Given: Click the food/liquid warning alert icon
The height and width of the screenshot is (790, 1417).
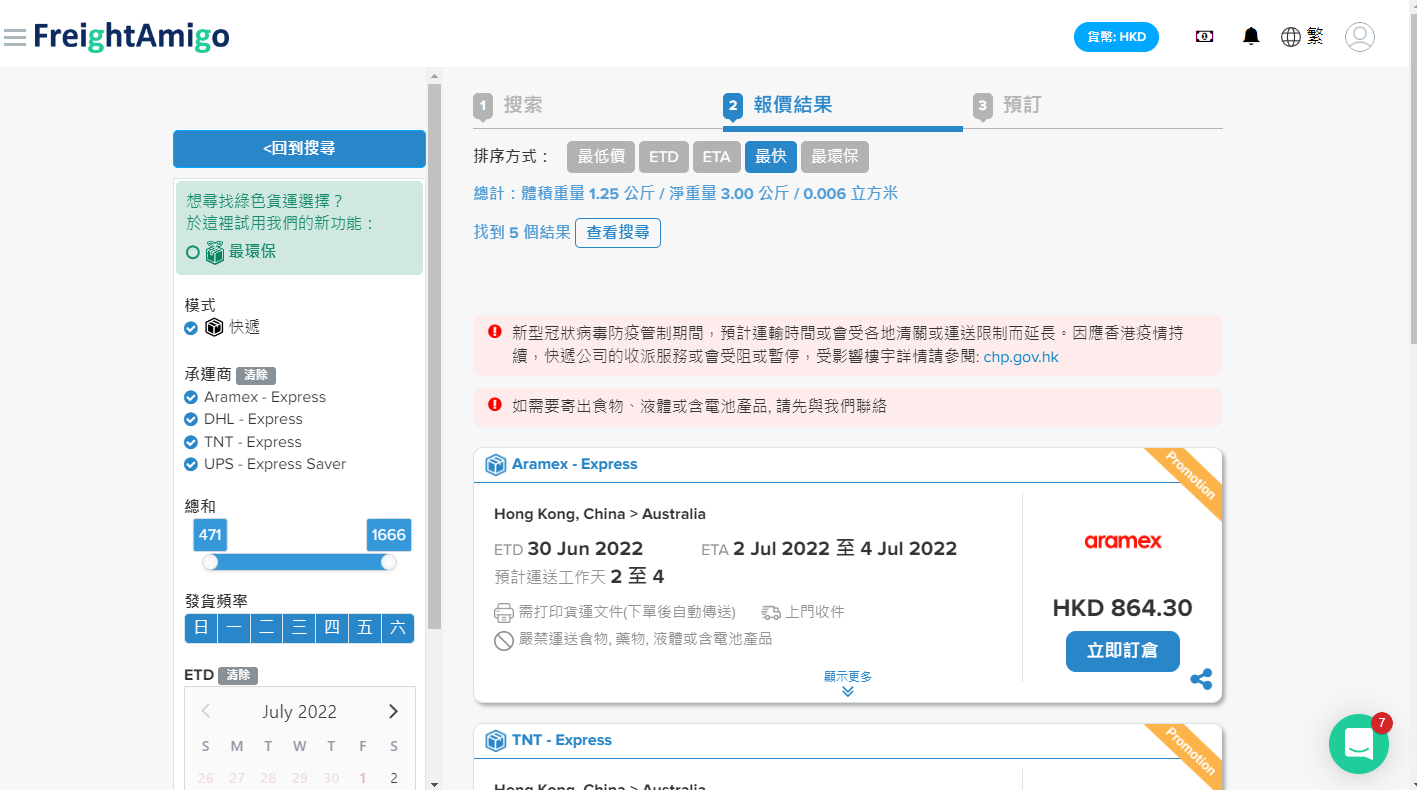Looking at the screenshot, I should [494, 405].
